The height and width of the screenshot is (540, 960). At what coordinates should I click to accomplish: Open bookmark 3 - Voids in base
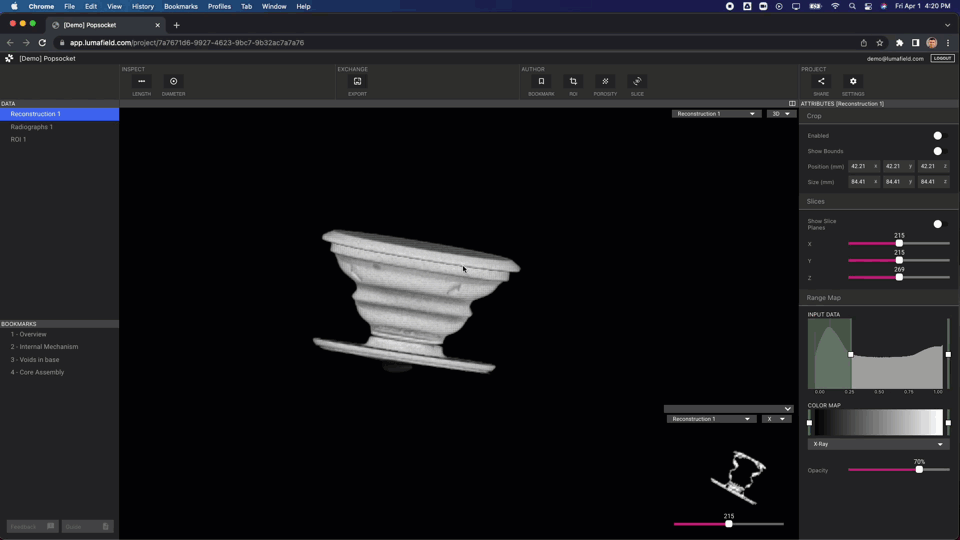[x=35, y=360]
